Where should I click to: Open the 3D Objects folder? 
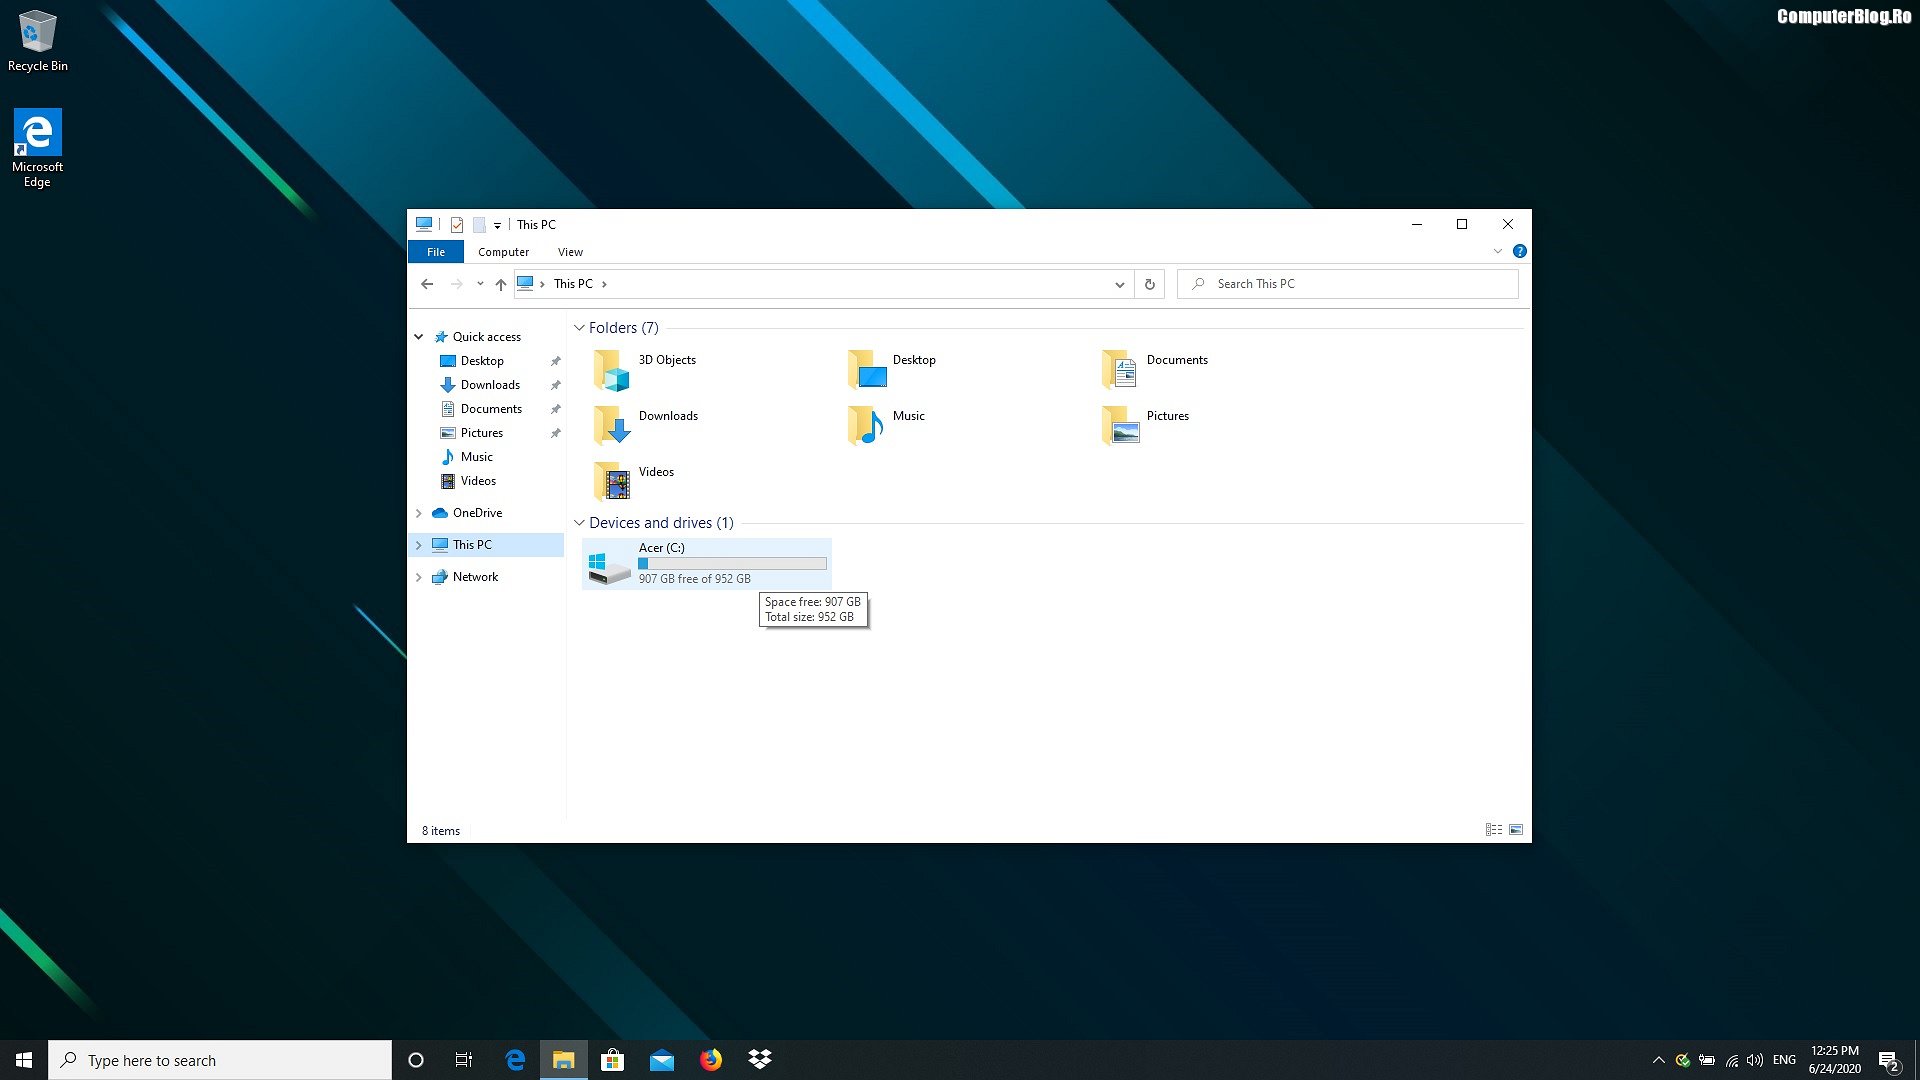pyautogui.click(x=645, y=369)
